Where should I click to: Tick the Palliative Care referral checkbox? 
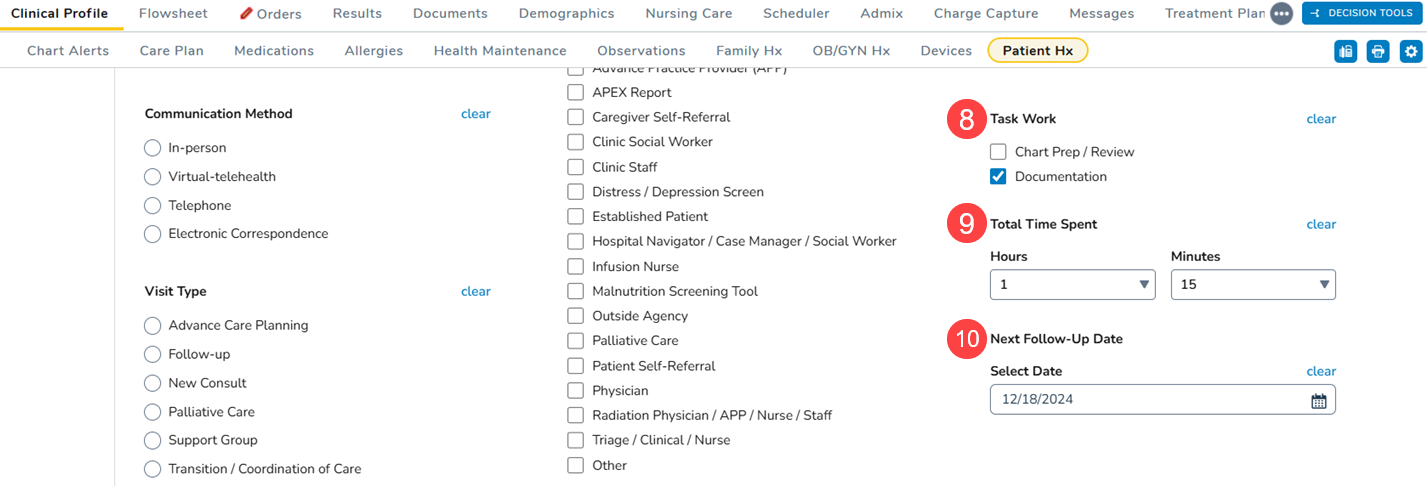[575, 341]
